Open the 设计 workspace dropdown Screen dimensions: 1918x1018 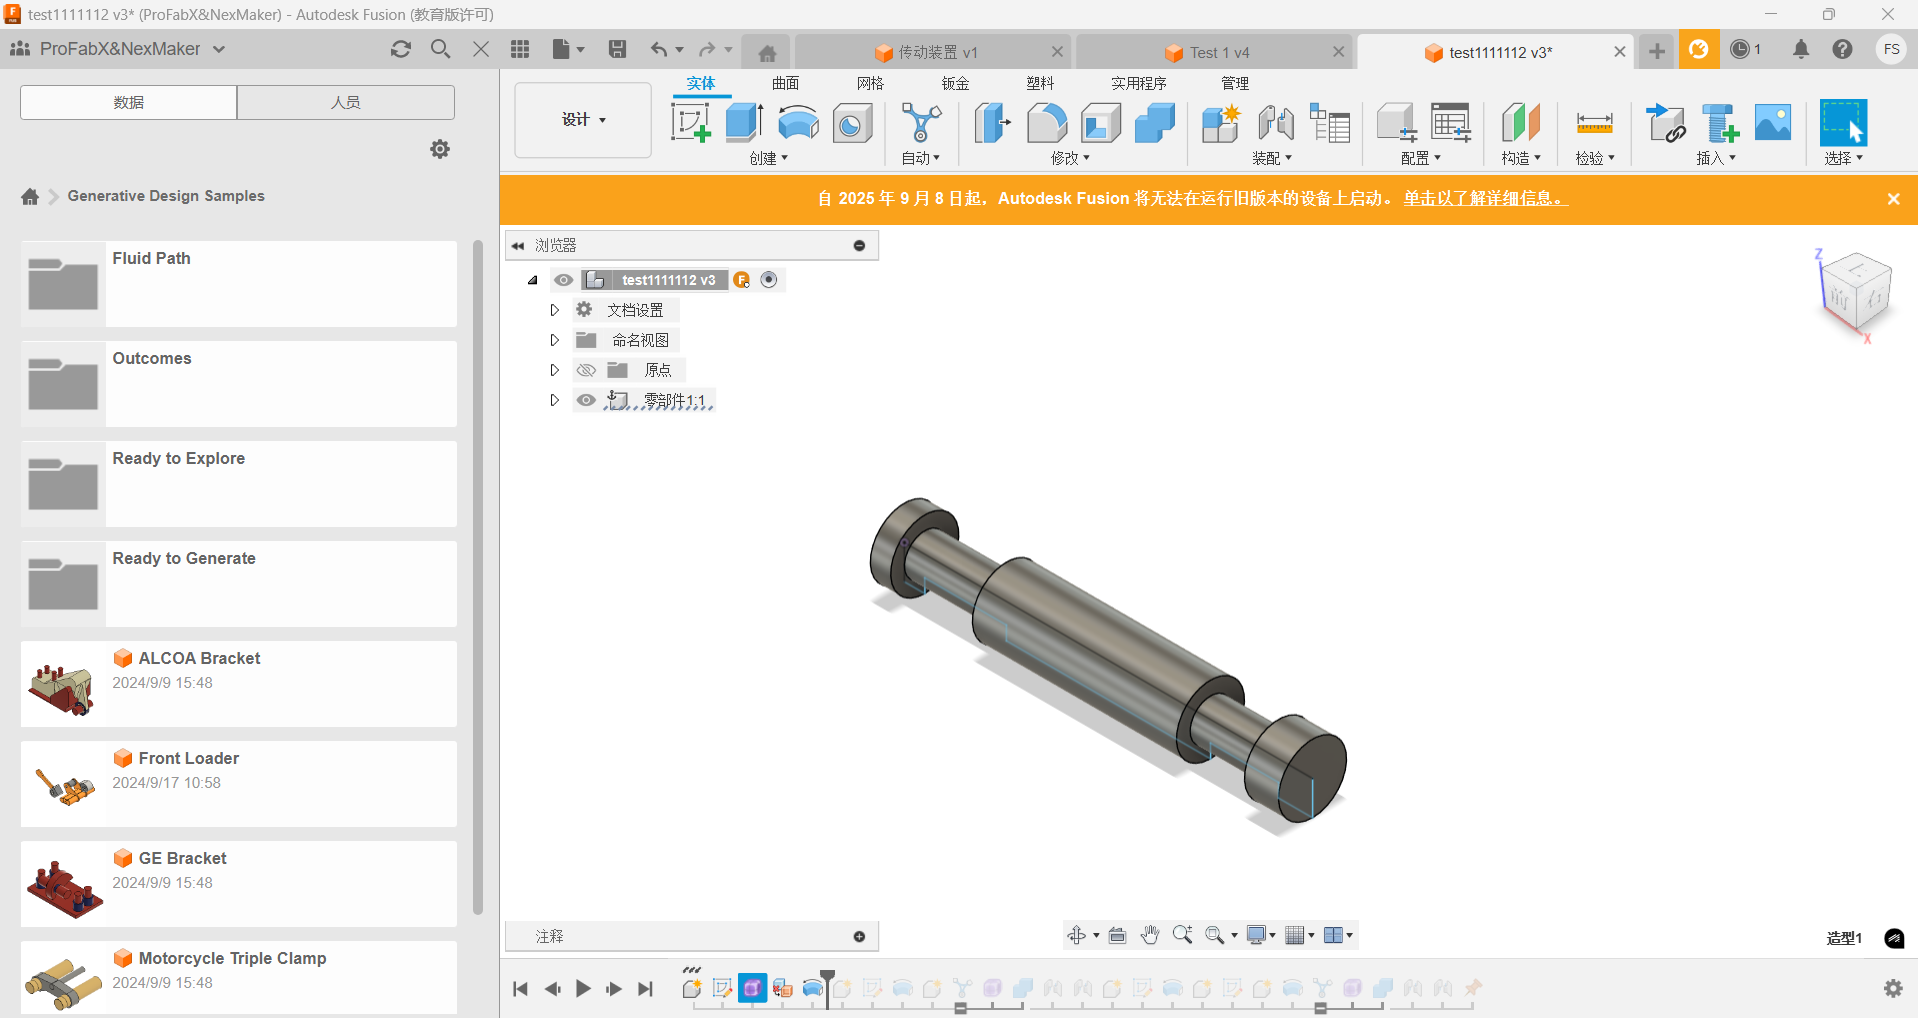coord(583,120)
